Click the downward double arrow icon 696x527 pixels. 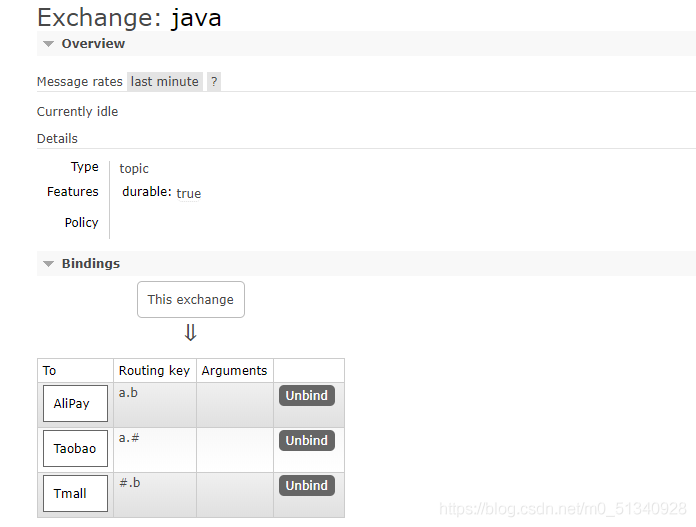(190, 333)
